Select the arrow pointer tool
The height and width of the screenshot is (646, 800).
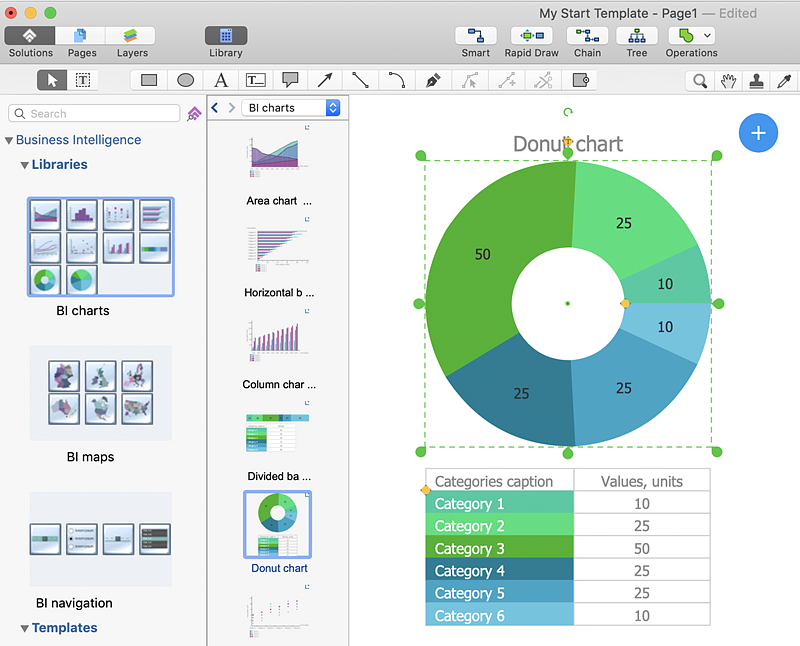[x=52, y=80]
